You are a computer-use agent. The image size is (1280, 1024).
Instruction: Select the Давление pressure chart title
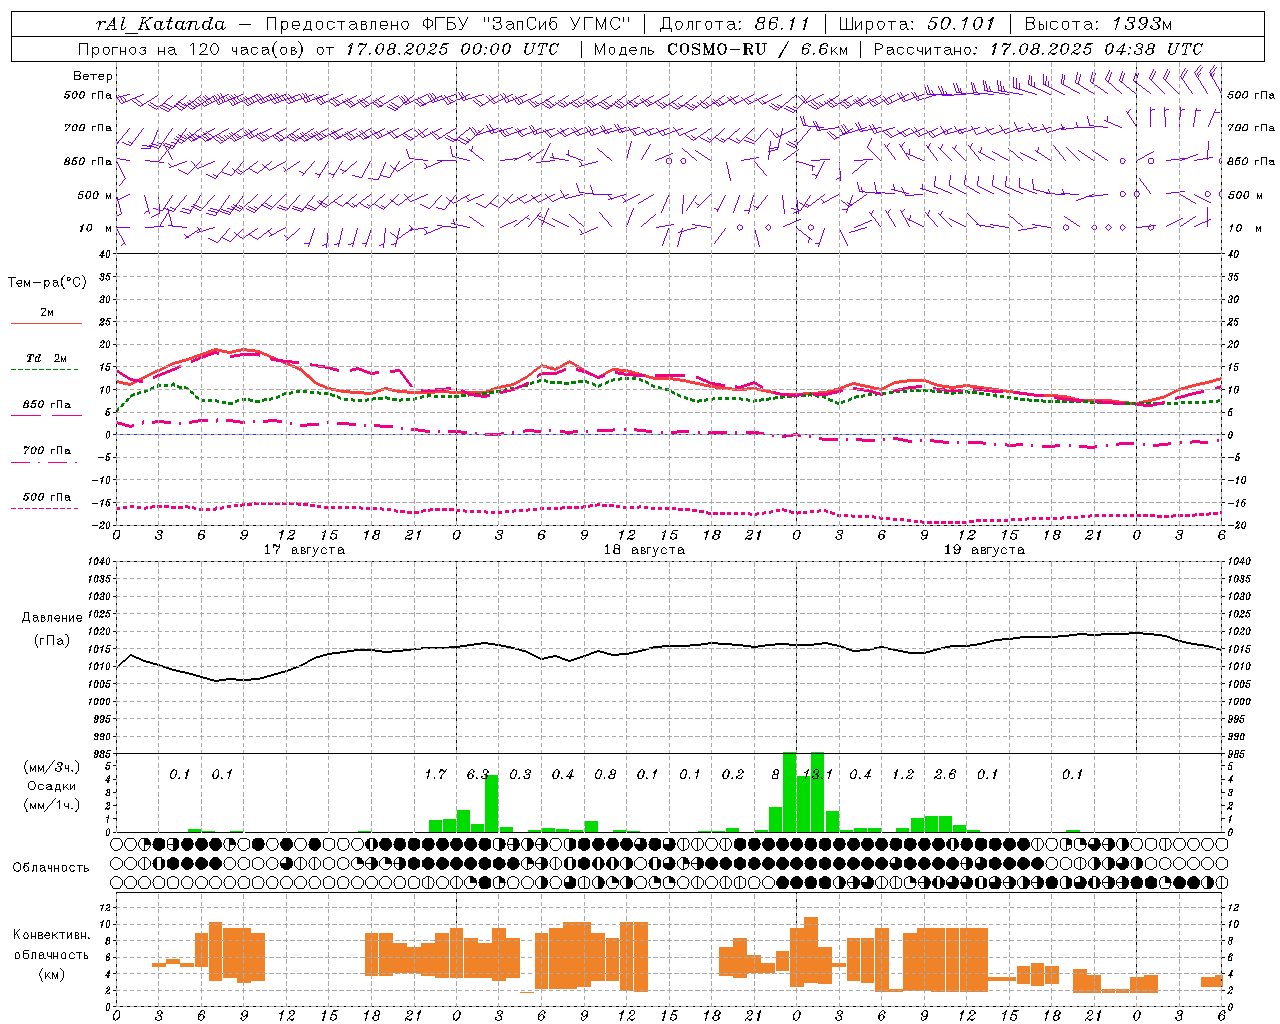coord(52,618)
